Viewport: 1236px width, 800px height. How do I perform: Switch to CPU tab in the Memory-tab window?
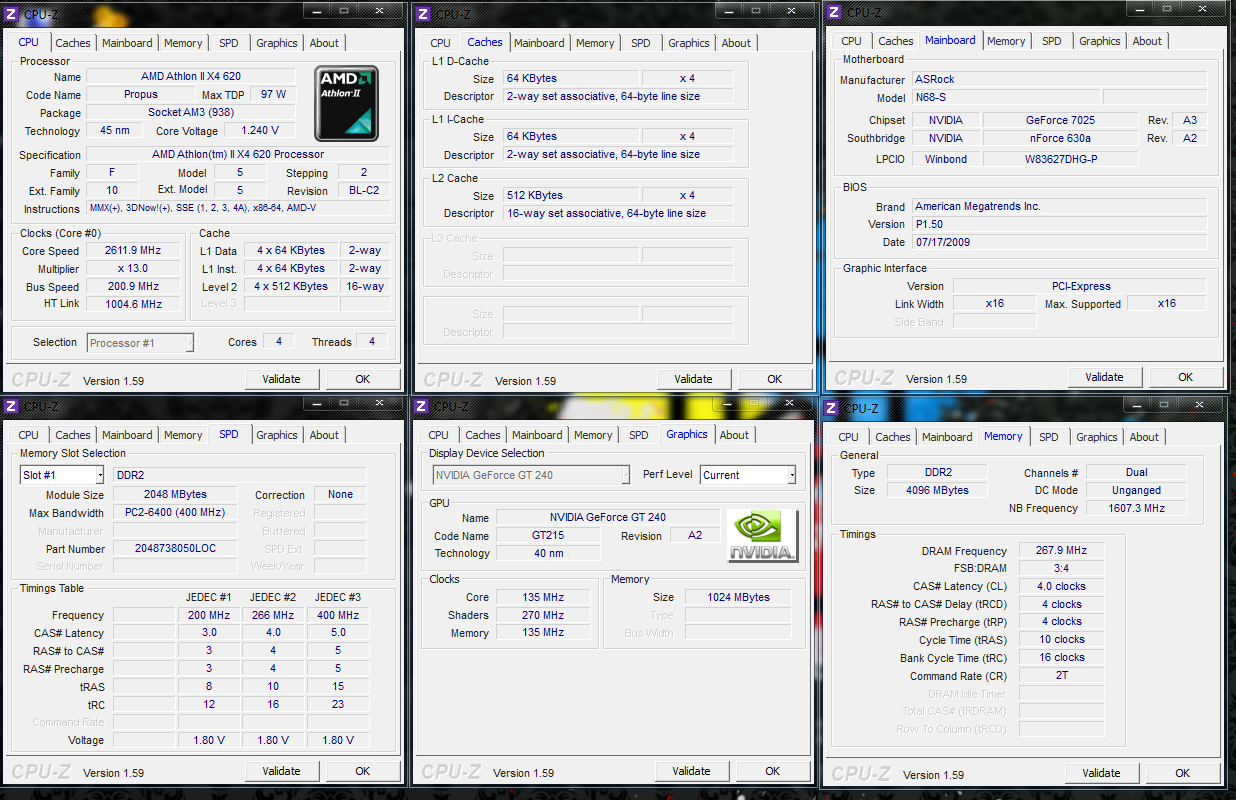849,437
